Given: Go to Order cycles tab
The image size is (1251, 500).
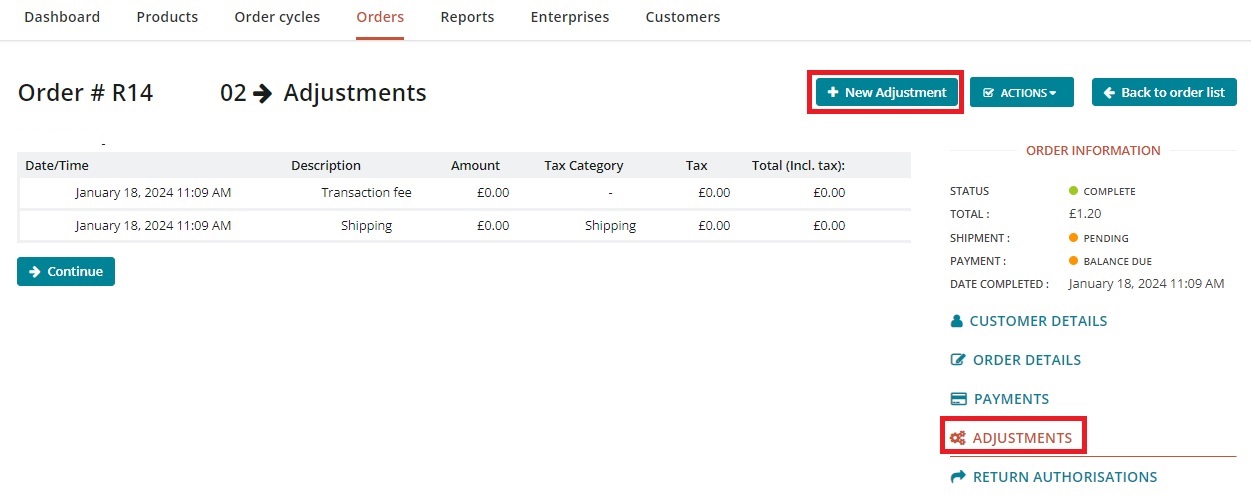Looking at the screenshot, I should [277, 17].
